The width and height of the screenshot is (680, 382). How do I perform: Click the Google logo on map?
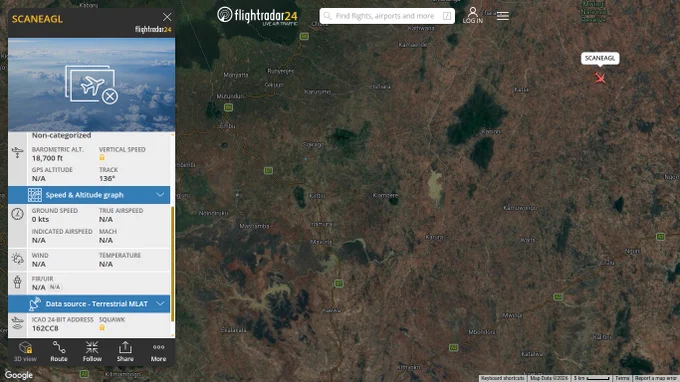(x=19, y=375)
